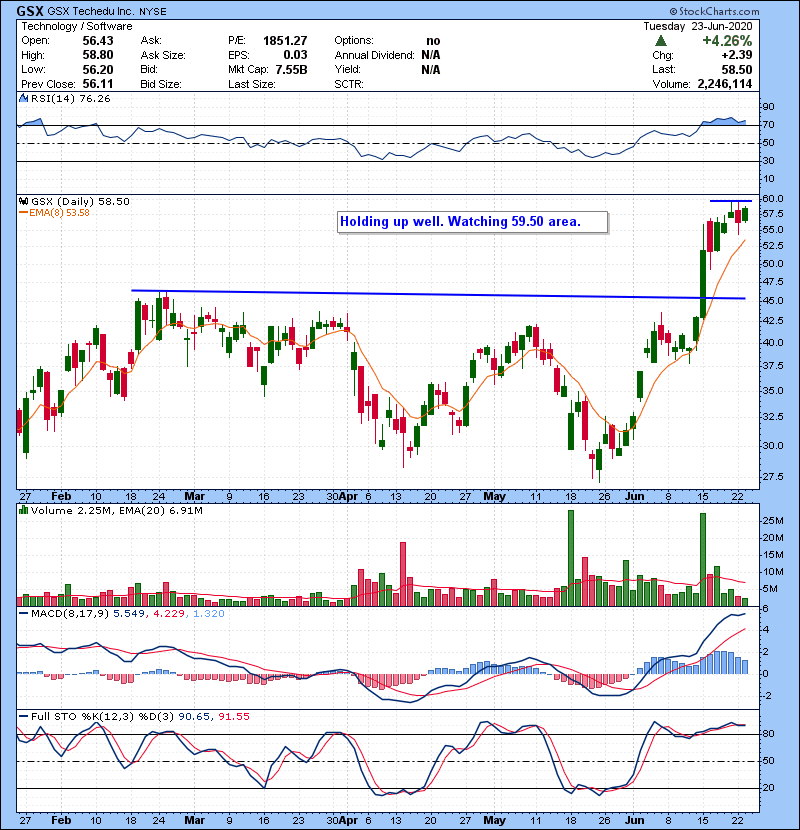Click the 45.0 price axis label
The image size is (800, 830).
pyautogui.click(x=773, y=300)
